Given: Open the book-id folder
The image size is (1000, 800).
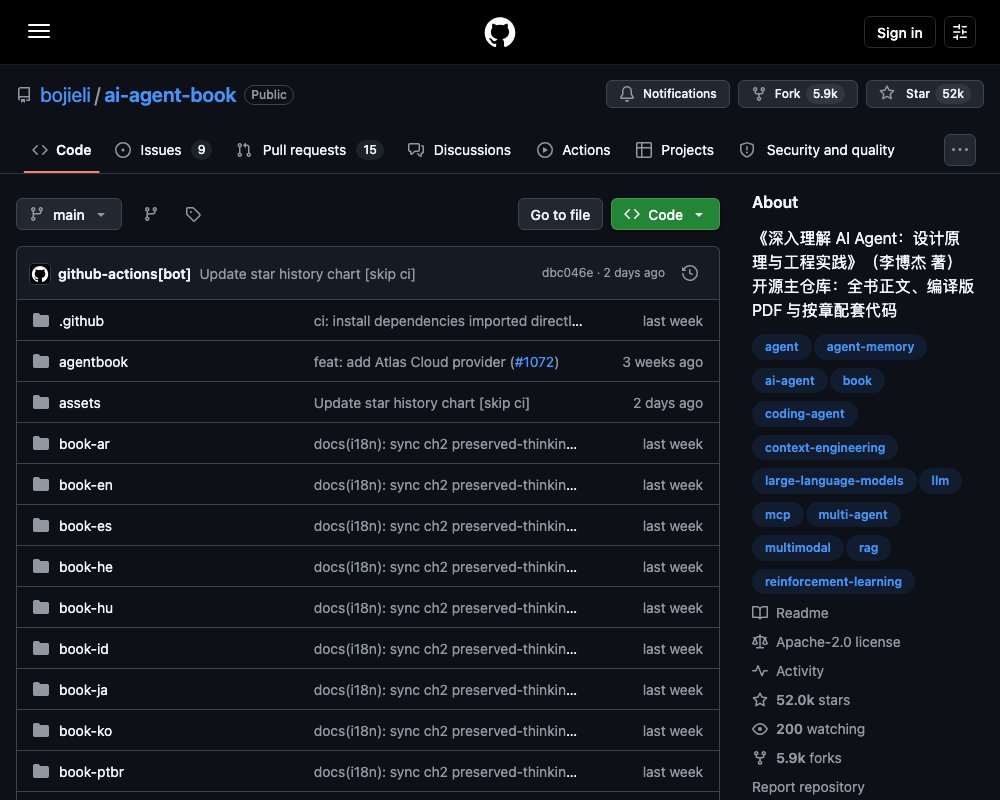Looking at the screenshot, I should pyautogui.click(x=84, y=649).
